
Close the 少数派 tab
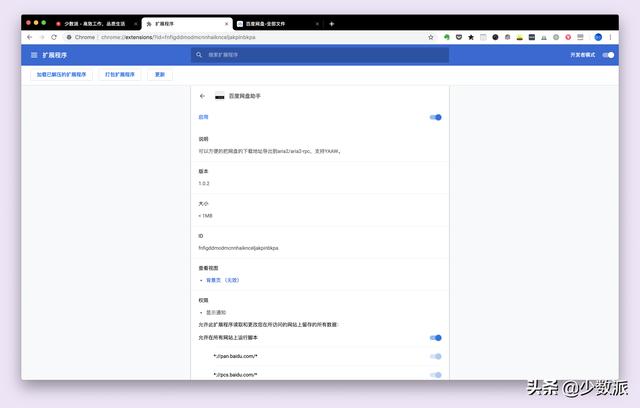click(136, 24)
